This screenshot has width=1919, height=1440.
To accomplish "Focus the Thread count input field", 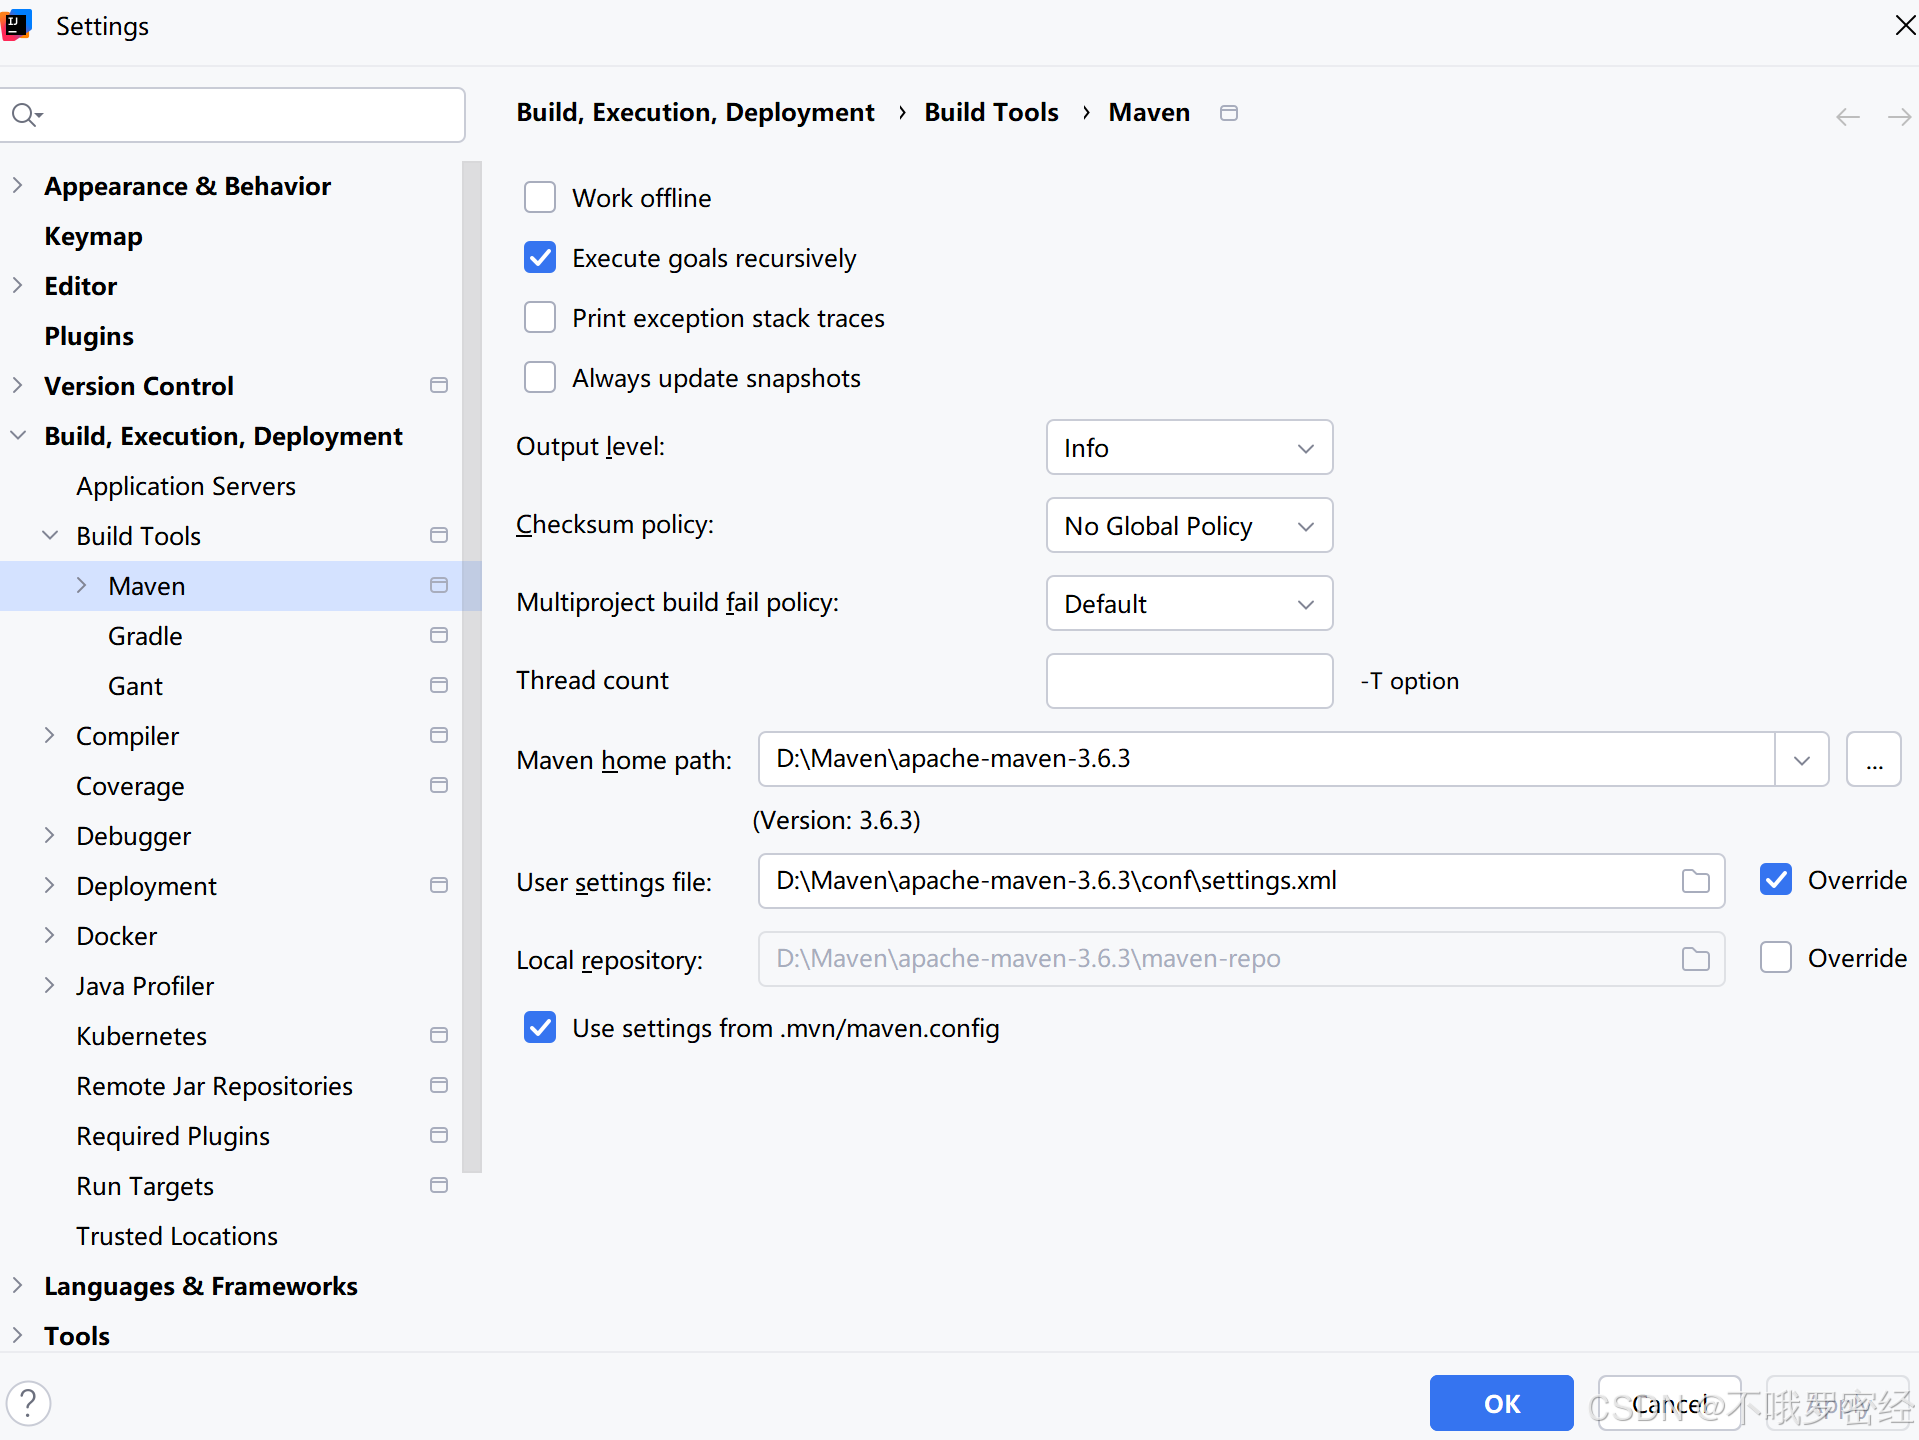I will coord(1189,681).
